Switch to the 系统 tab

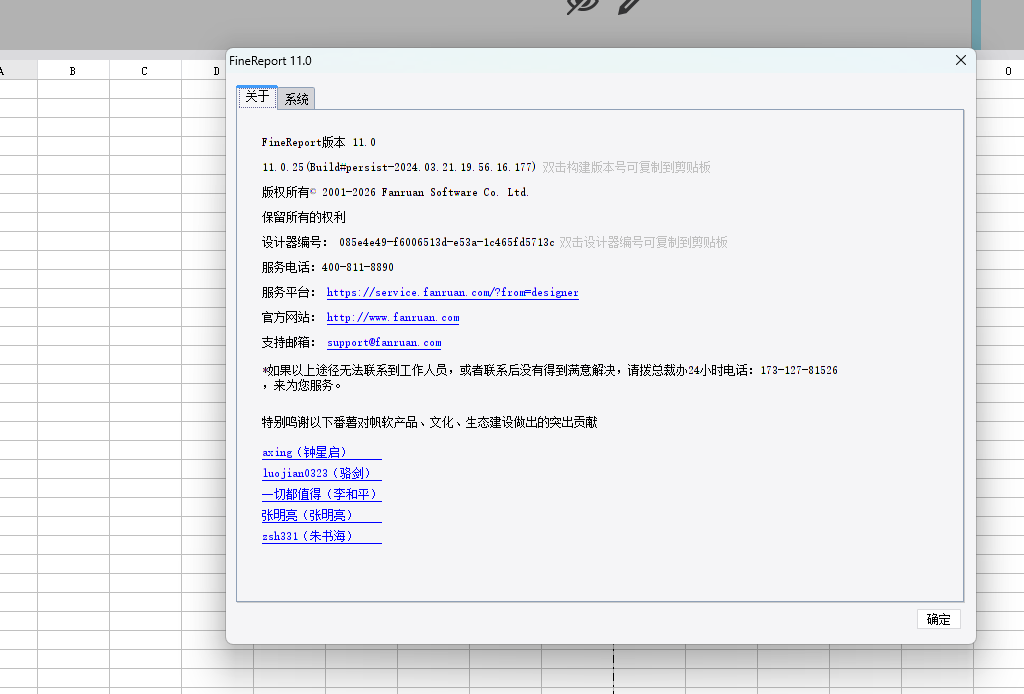click(296, 99)
